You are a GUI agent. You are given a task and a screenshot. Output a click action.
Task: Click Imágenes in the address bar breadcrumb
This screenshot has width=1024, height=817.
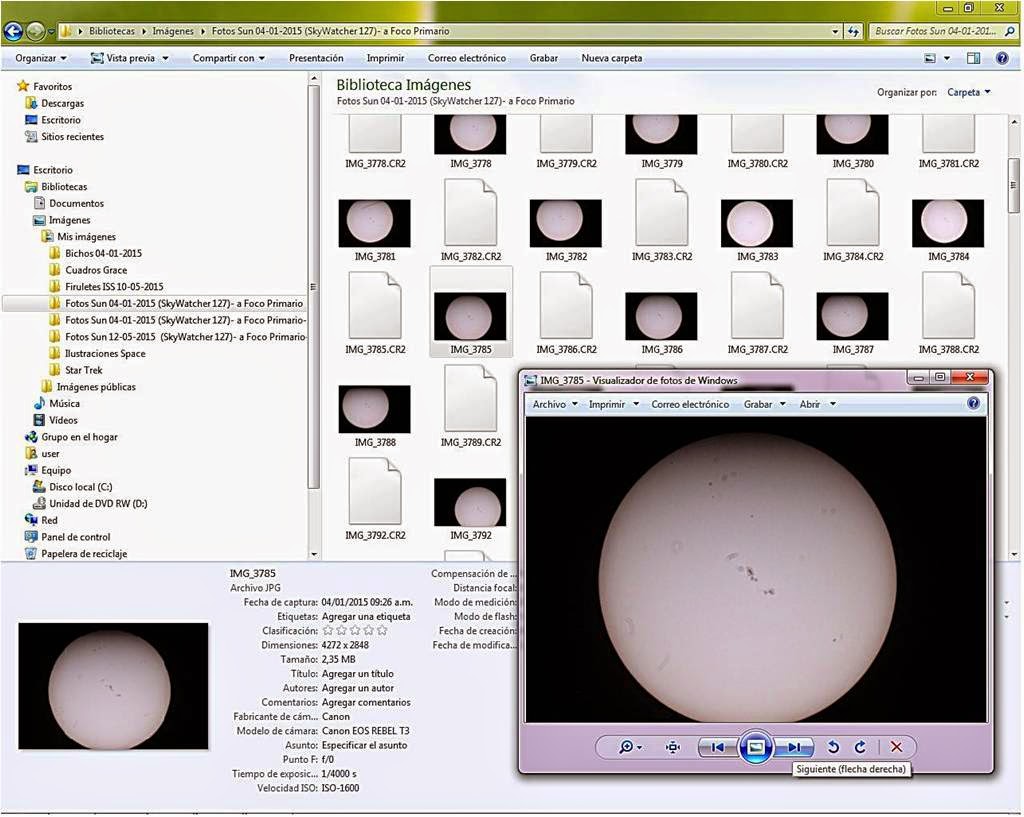(x=173, y=31)
